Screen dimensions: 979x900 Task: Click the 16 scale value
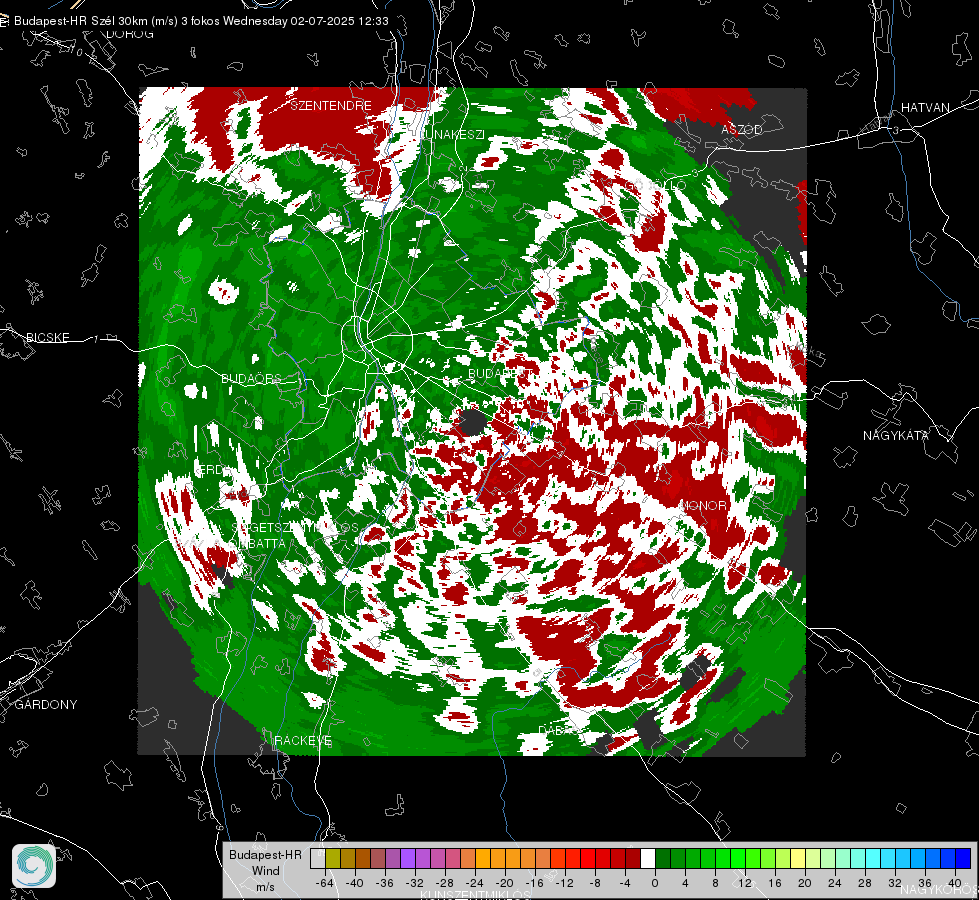click(775, 883)
